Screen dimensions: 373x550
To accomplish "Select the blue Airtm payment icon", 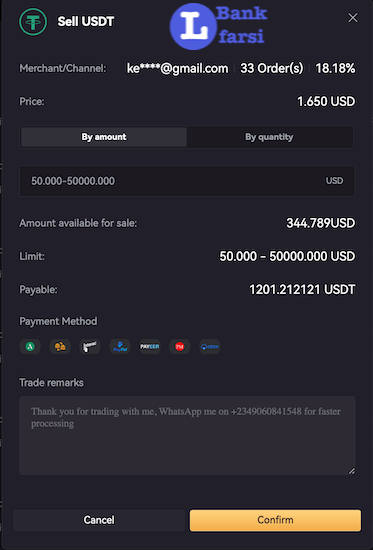I will (x=209, y=347).
